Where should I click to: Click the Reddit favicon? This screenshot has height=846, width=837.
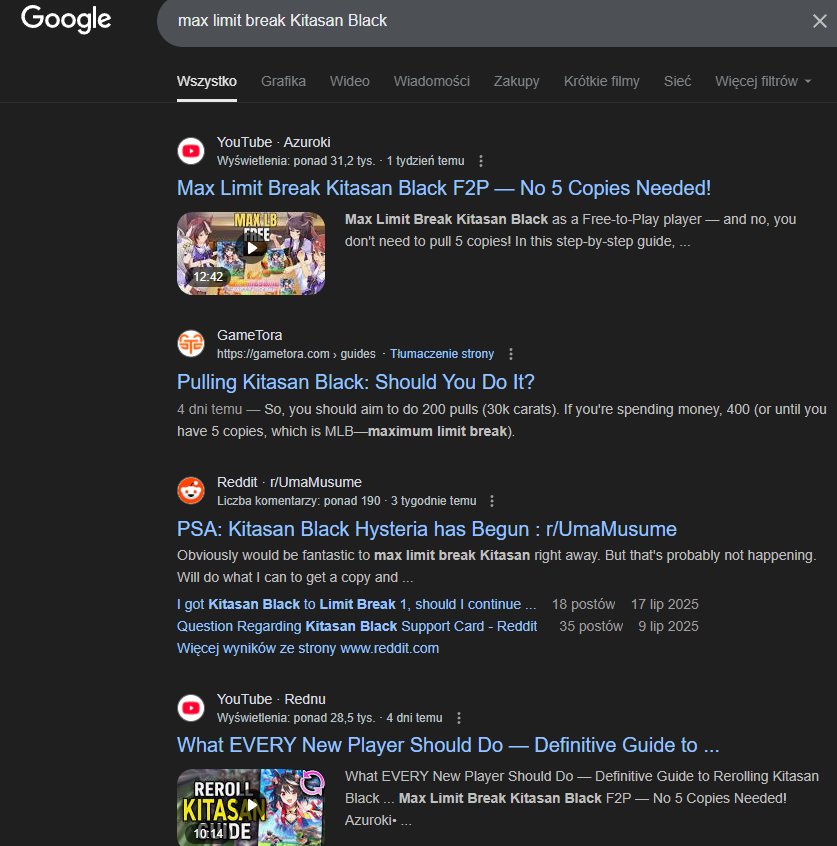tap(191, 490)
